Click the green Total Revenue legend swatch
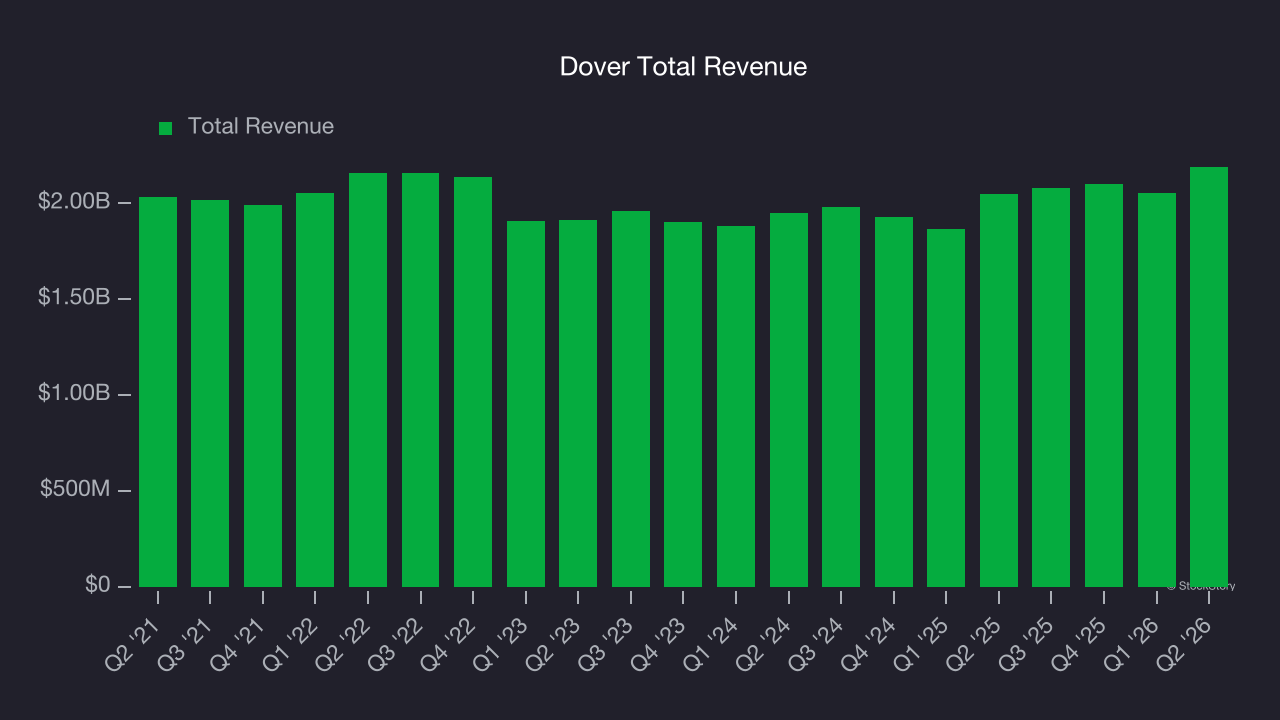The height and width of the screenshot is (720, 1280). [x=166, y=128]
